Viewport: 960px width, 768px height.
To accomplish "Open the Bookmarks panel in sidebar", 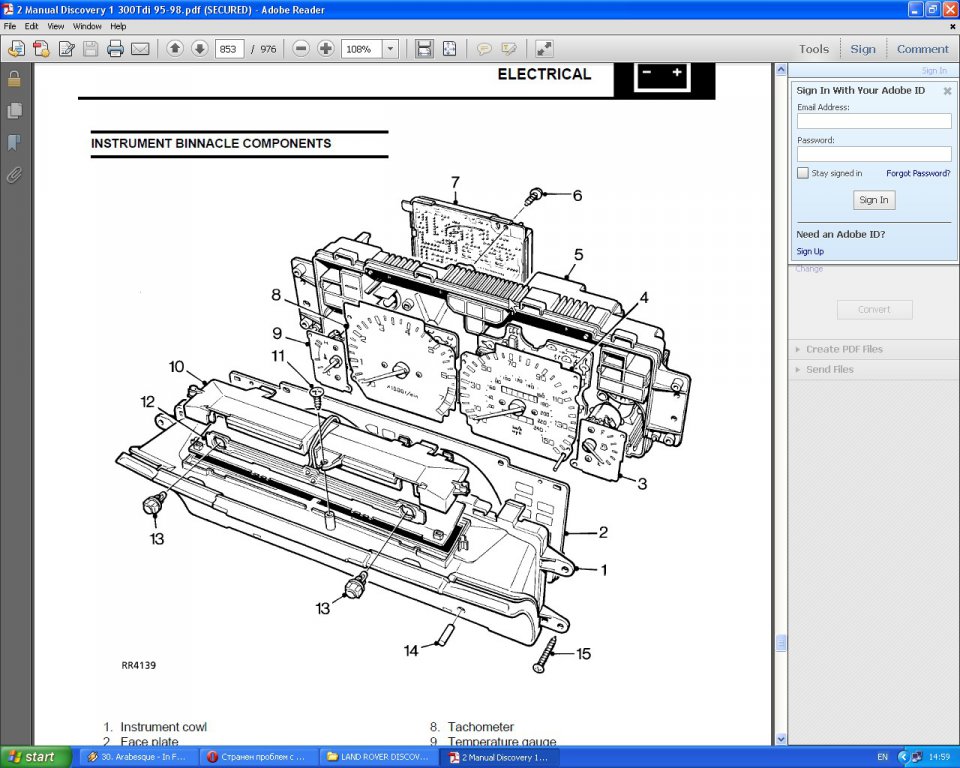I will coord(14,143).
